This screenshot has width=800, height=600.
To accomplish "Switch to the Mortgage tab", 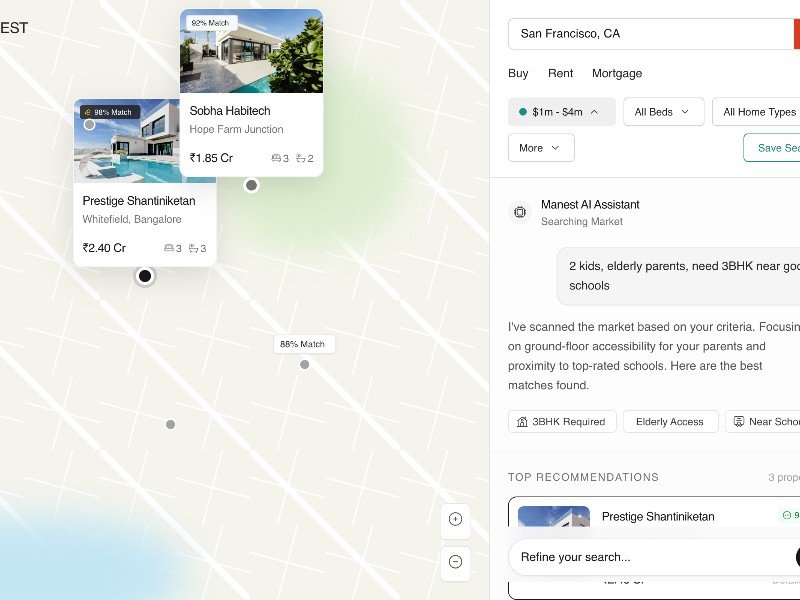I will click(x=617, y=73).
